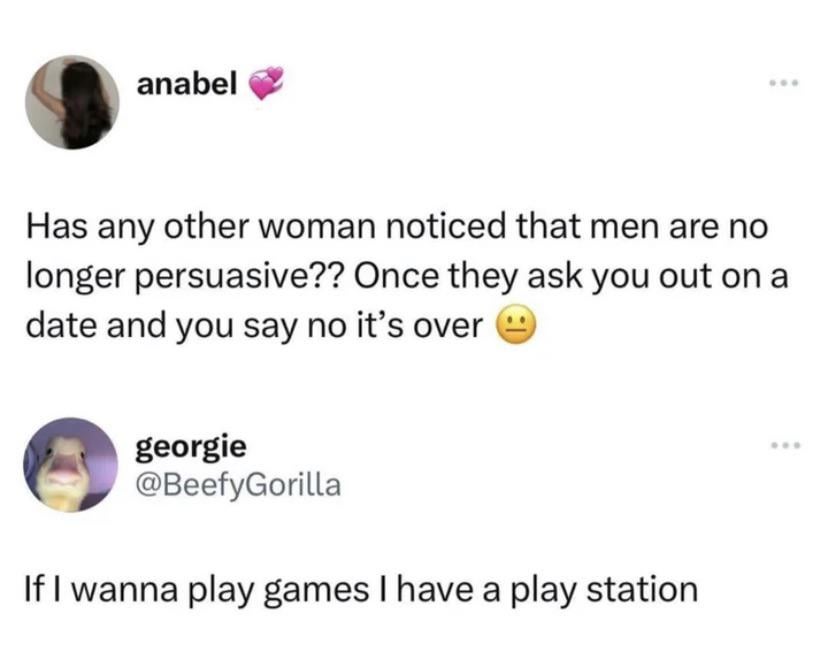This screenshot has height=666, width=828.
Task: Open anabel's profile picture
Action: pyautogui.click(x=72, y=102)
